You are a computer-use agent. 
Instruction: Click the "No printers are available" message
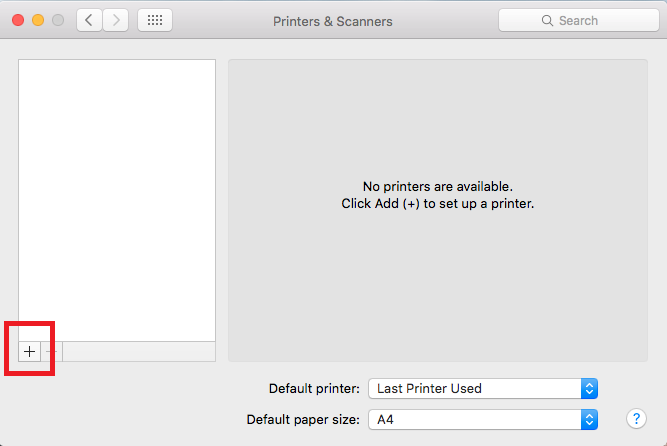pos(438,186)
